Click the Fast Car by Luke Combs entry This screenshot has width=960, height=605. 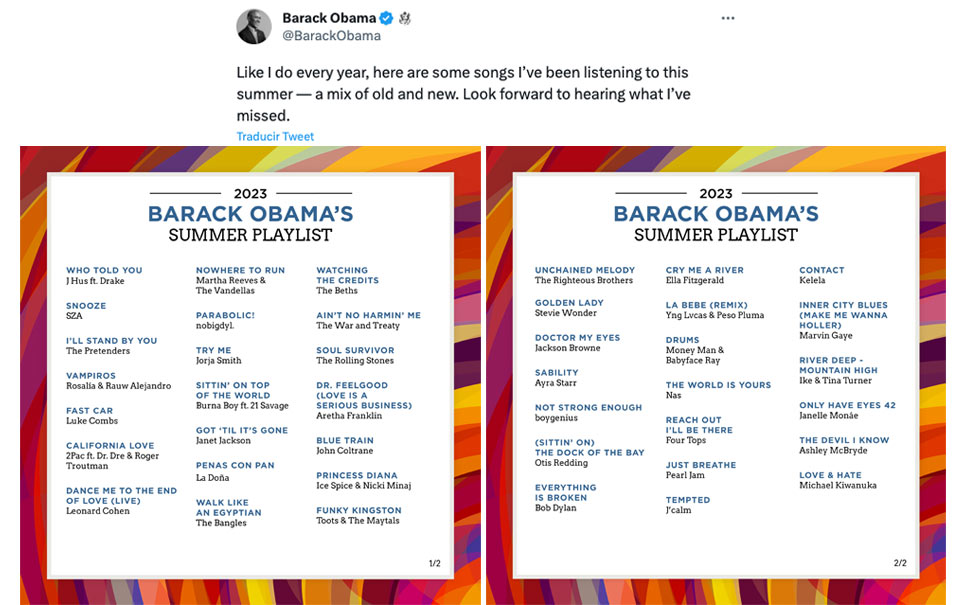pyautogui.click(x=92, y=415)
